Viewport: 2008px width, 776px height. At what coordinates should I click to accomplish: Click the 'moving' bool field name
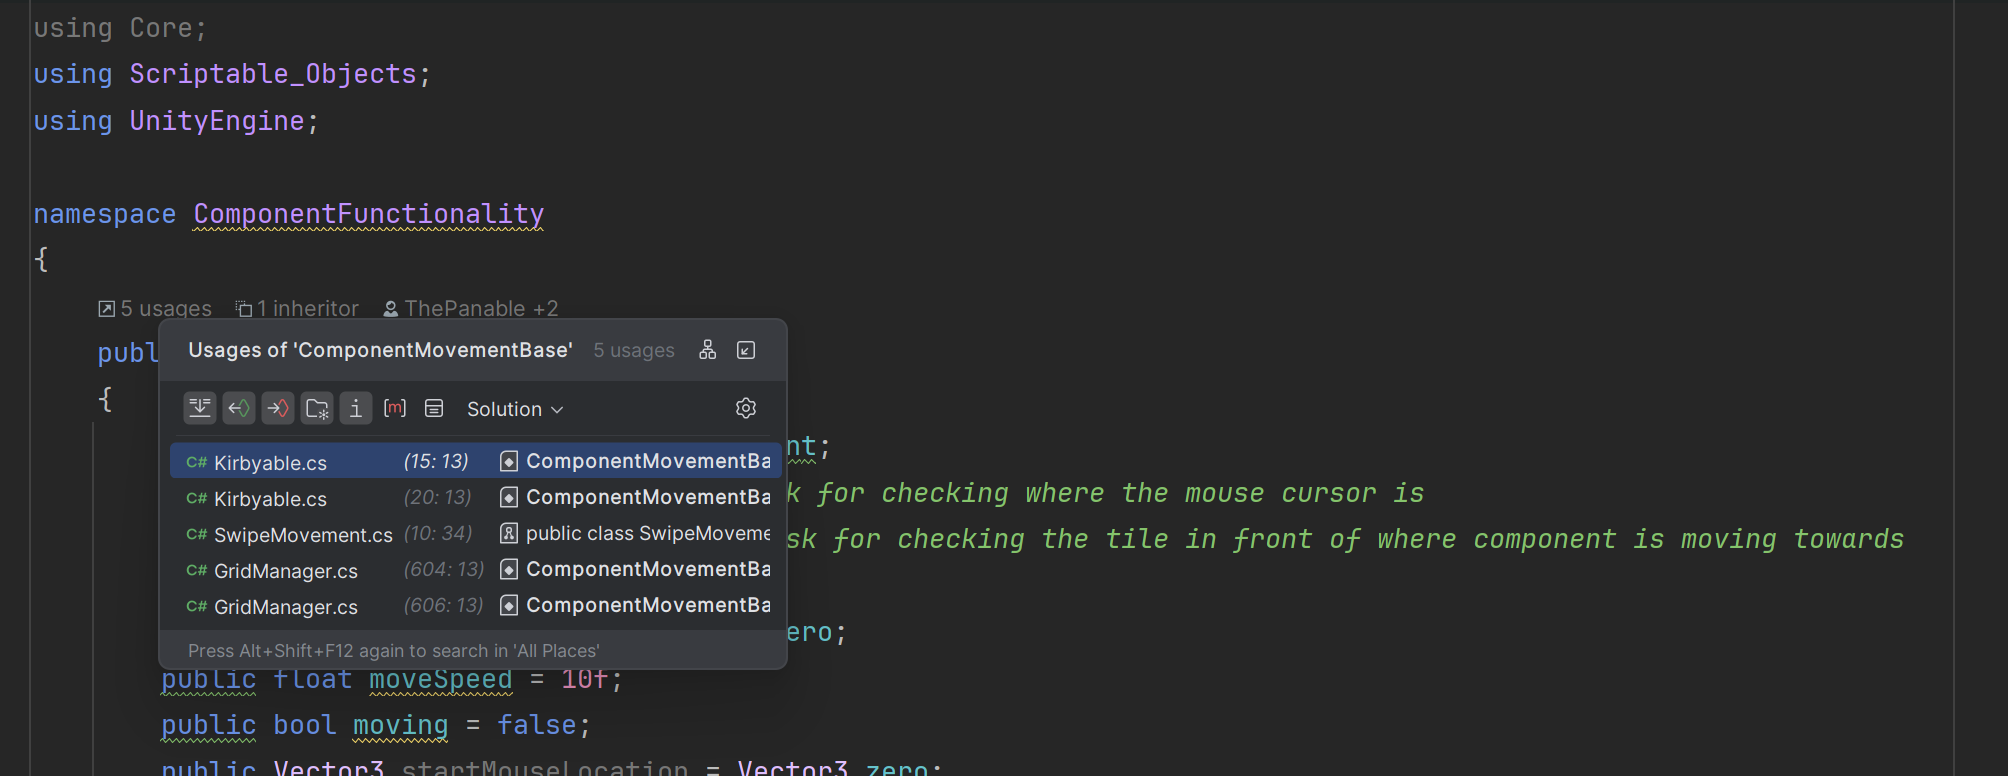(401, 725)
